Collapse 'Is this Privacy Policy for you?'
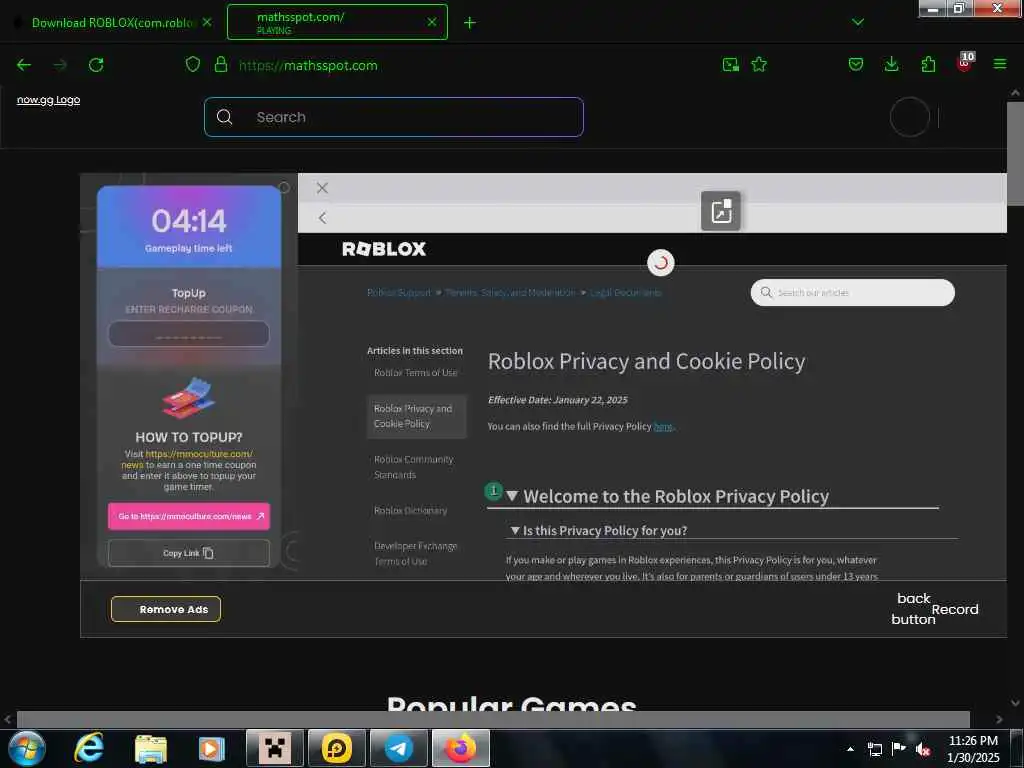 click(515, 530)
